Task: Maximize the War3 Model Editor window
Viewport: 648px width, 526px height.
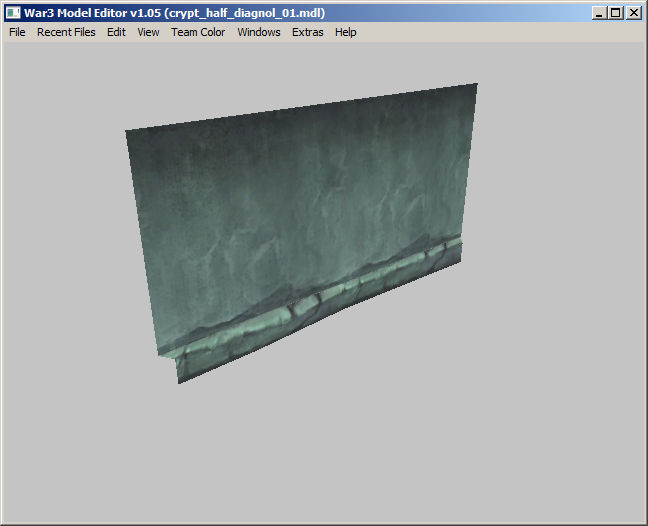Action: [615, 13]
